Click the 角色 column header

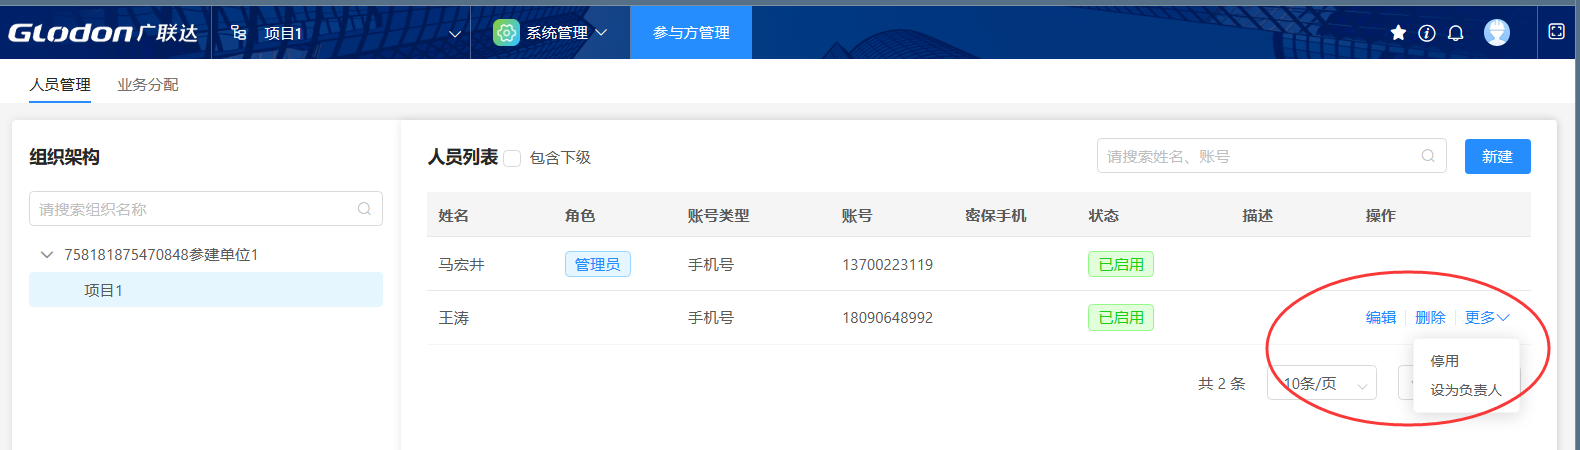point(580,215)
